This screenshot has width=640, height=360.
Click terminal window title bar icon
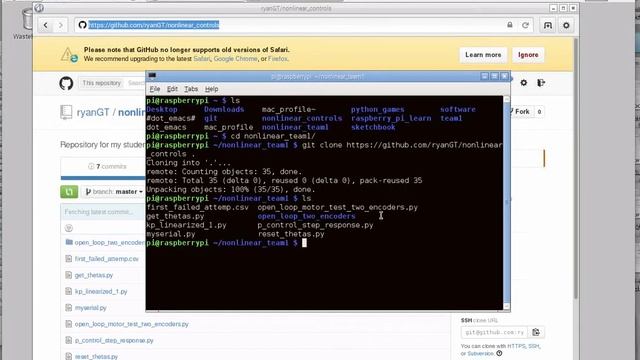click(152, 76)
